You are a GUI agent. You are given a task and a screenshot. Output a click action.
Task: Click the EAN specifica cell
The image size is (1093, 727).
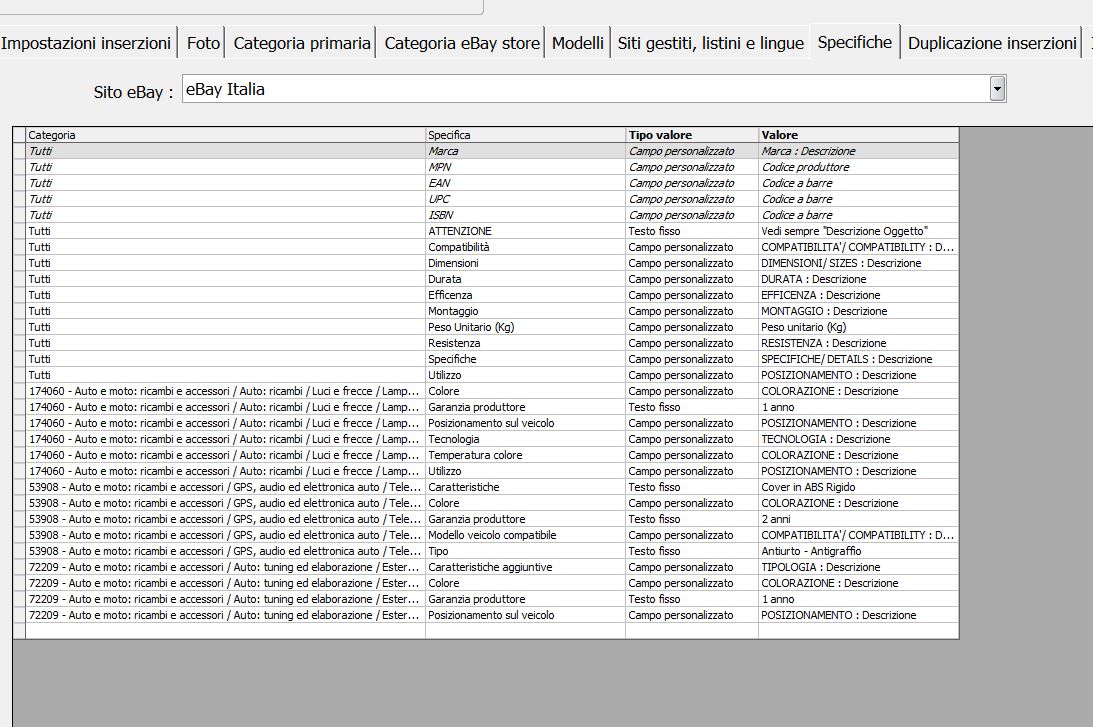click(526, 183)
